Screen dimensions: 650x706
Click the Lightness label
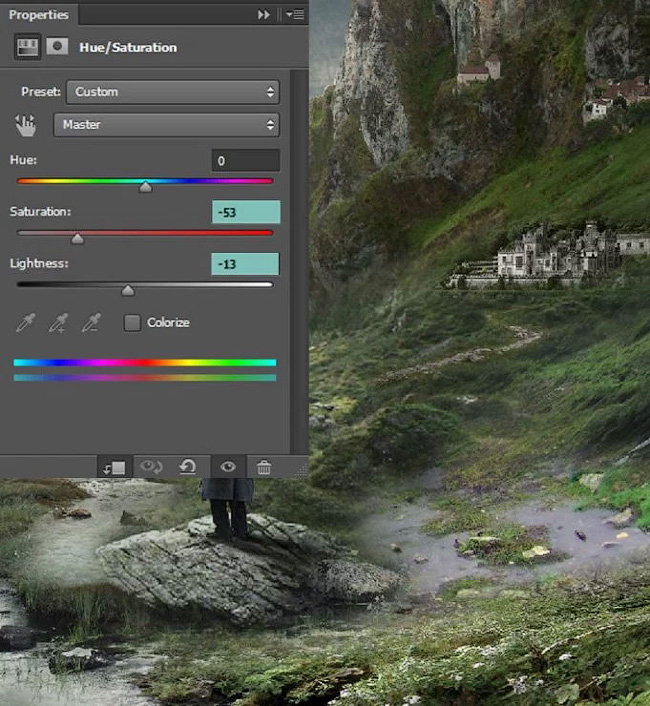click(x=39, y=263)
